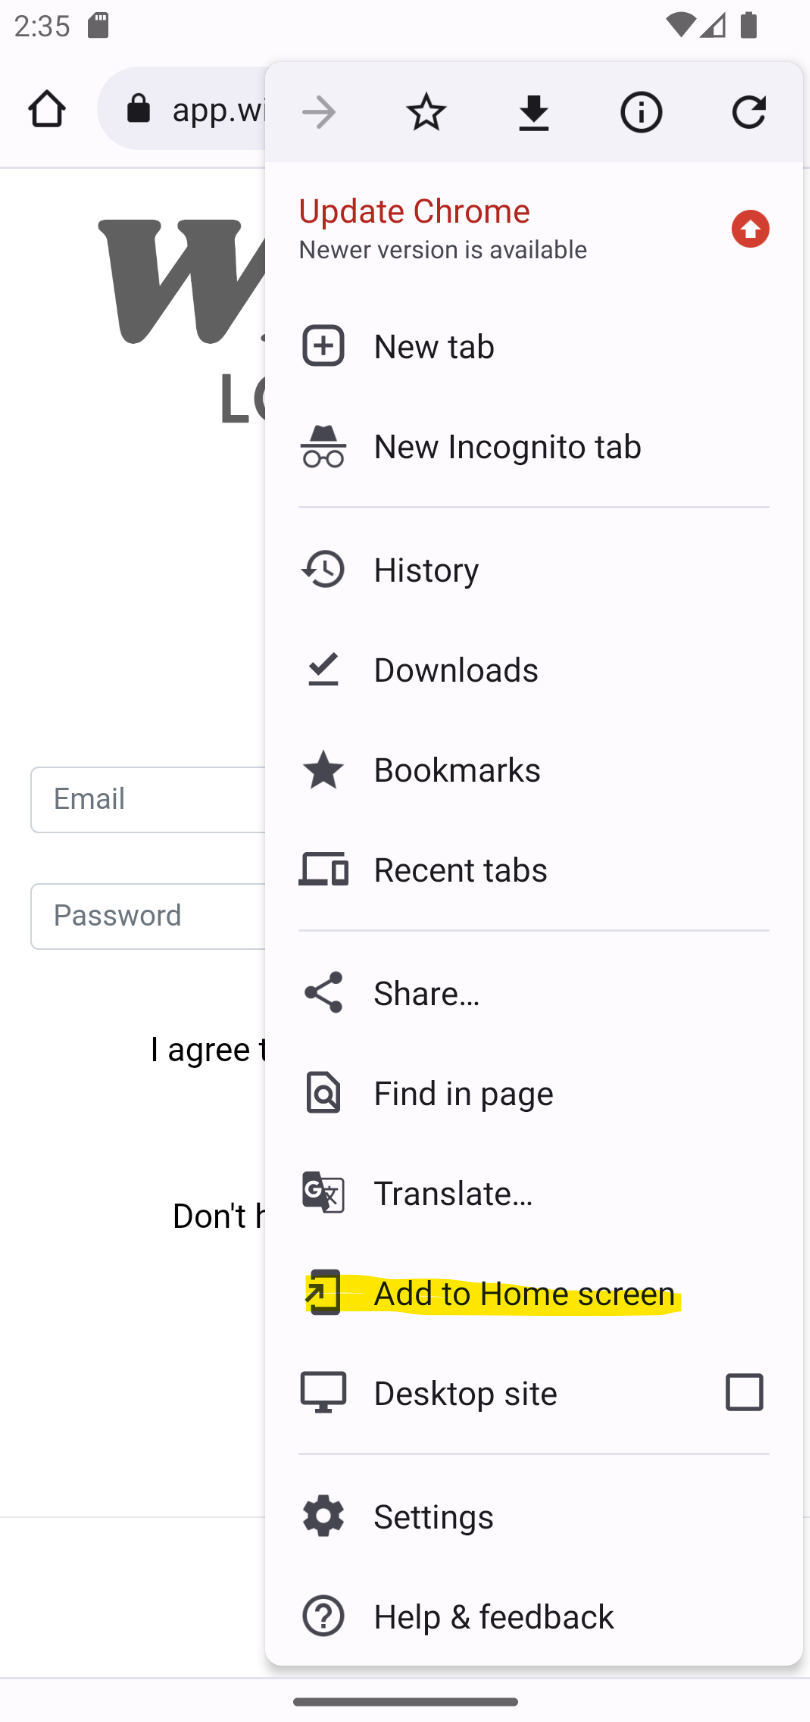
Task: Choose Find in page
Action: tap(534, 1093)
